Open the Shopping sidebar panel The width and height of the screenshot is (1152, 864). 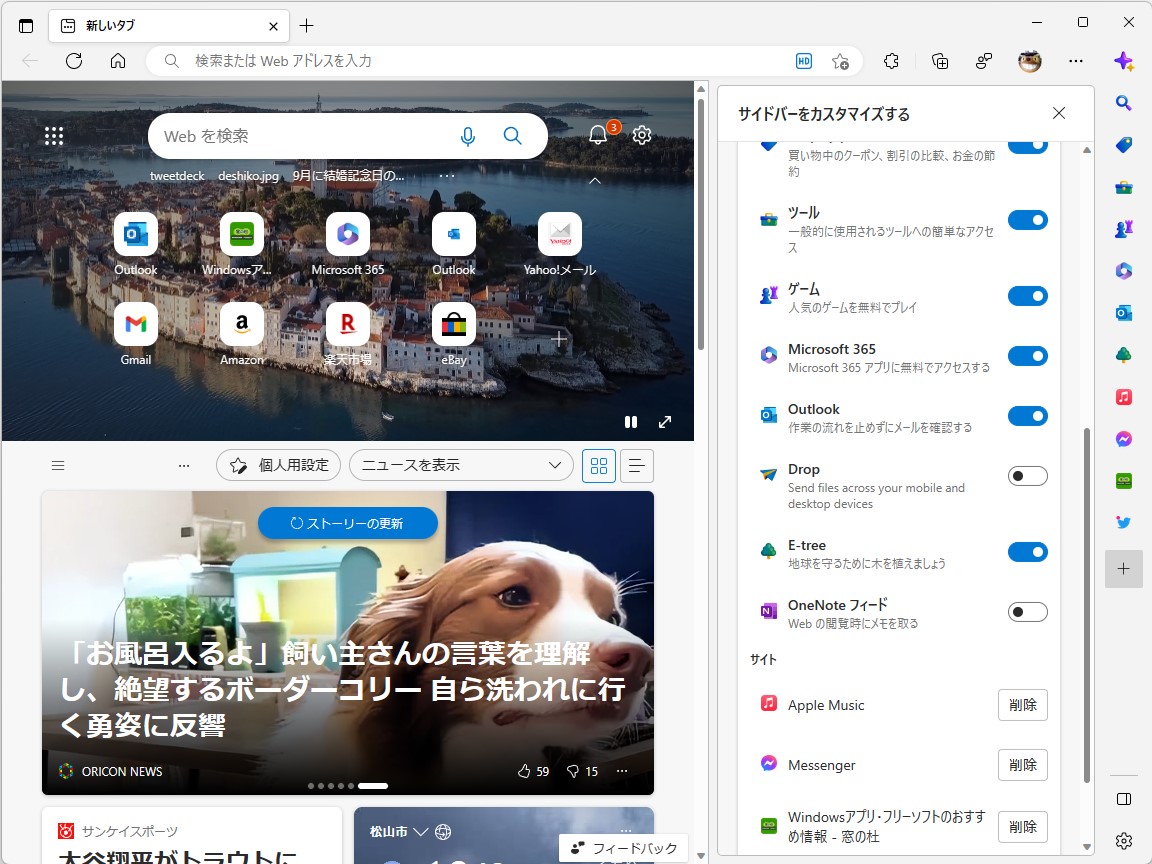(x=1123, y=144)
